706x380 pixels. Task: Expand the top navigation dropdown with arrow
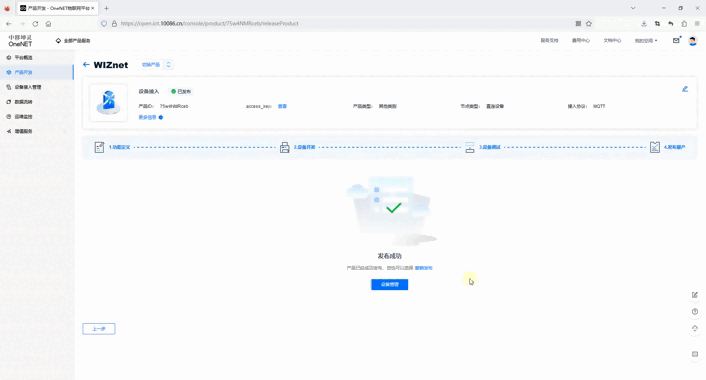[646, 41]
